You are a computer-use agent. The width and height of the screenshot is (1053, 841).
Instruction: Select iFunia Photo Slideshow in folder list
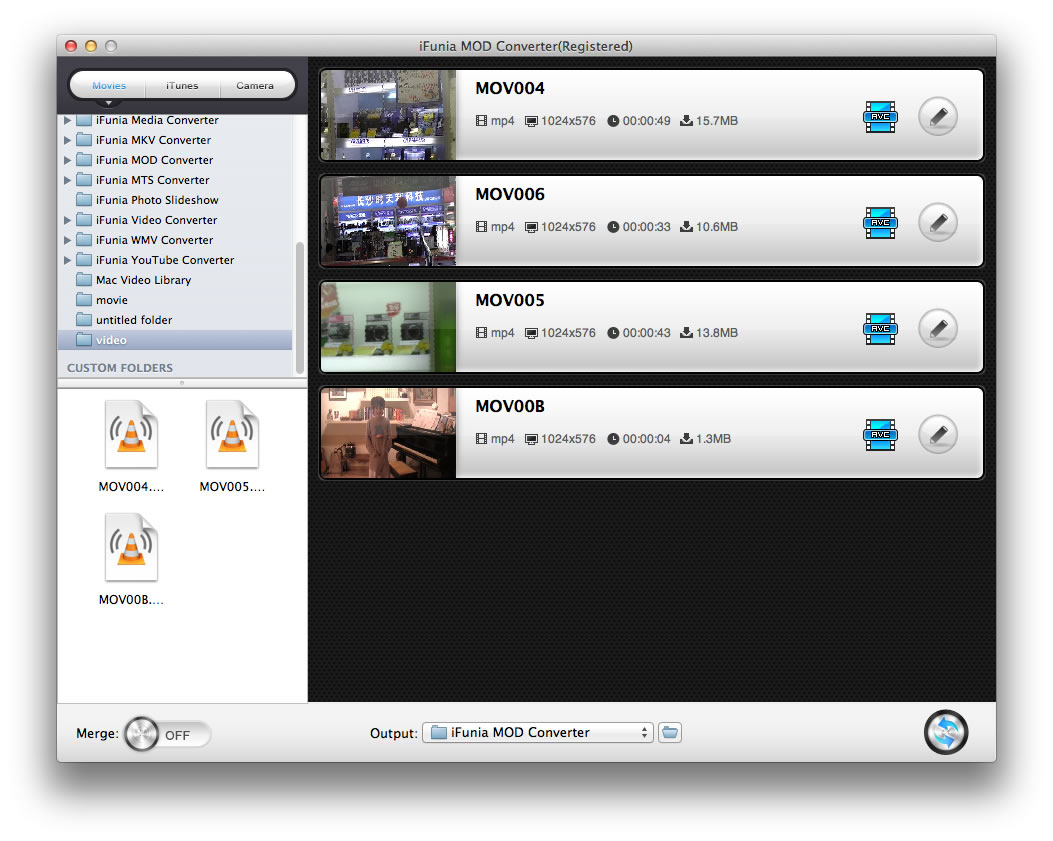pos(175,200)
